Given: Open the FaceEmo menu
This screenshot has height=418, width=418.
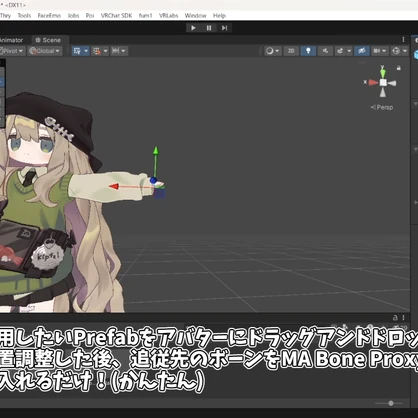Looking at the screenshot, I should point(49,16).
